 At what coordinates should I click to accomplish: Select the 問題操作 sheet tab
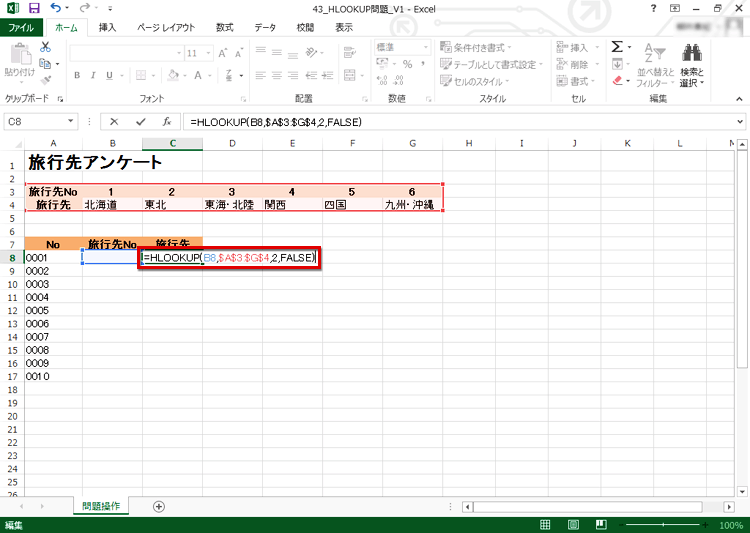(101, 506)
